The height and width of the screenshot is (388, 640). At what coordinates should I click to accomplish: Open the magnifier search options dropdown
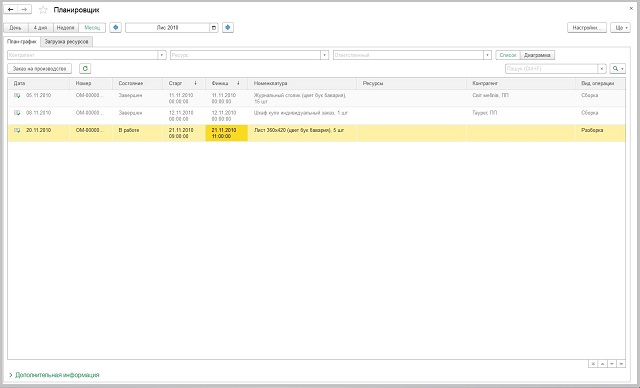(x=618, y=69)
